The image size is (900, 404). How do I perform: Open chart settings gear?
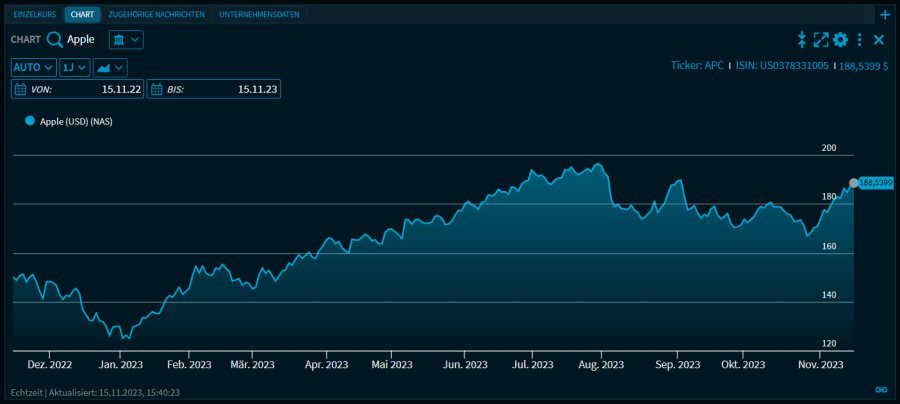point(841,39)
